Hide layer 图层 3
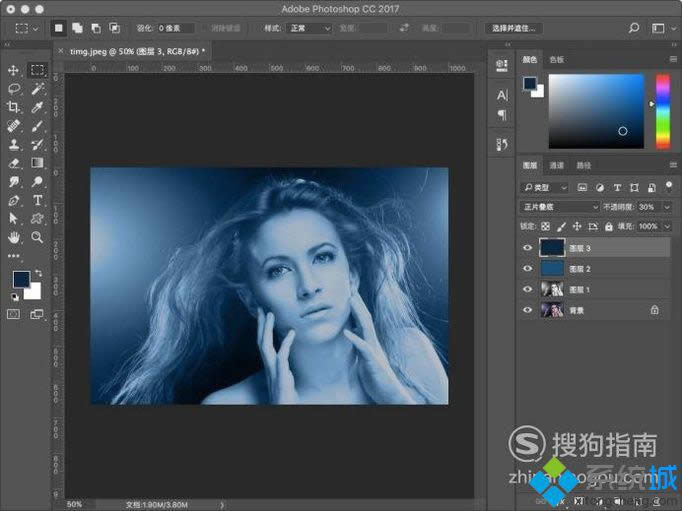This screenshot has width=682, height=511. 527,248
